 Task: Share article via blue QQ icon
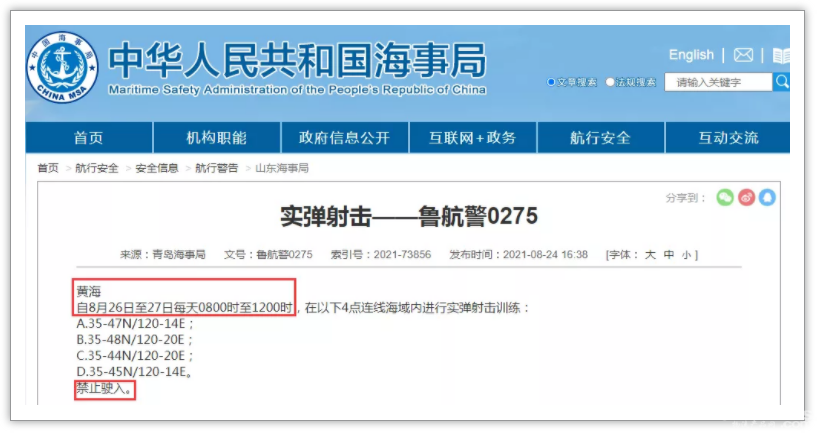click(x=767, y=197)
